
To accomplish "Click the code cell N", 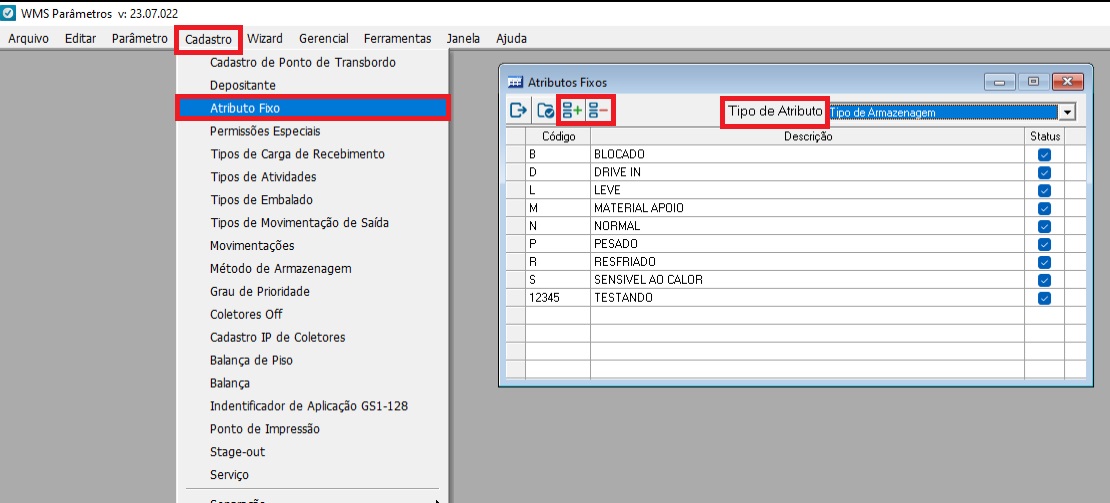I will point(559,226).
